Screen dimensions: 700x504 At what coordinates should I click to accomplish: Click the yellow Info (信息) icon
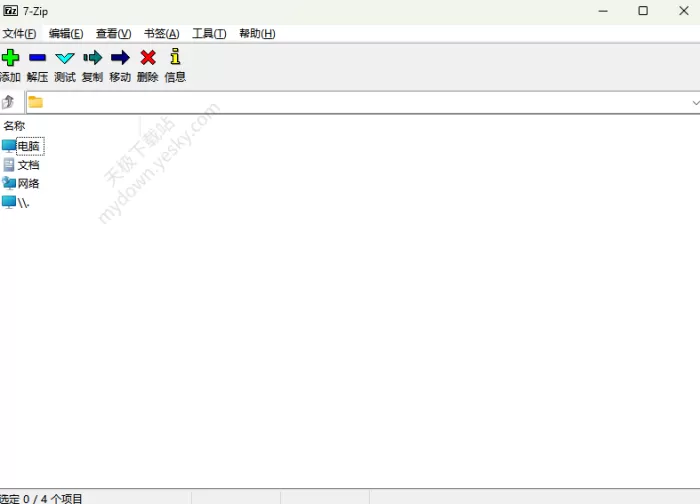coord(175,57)
